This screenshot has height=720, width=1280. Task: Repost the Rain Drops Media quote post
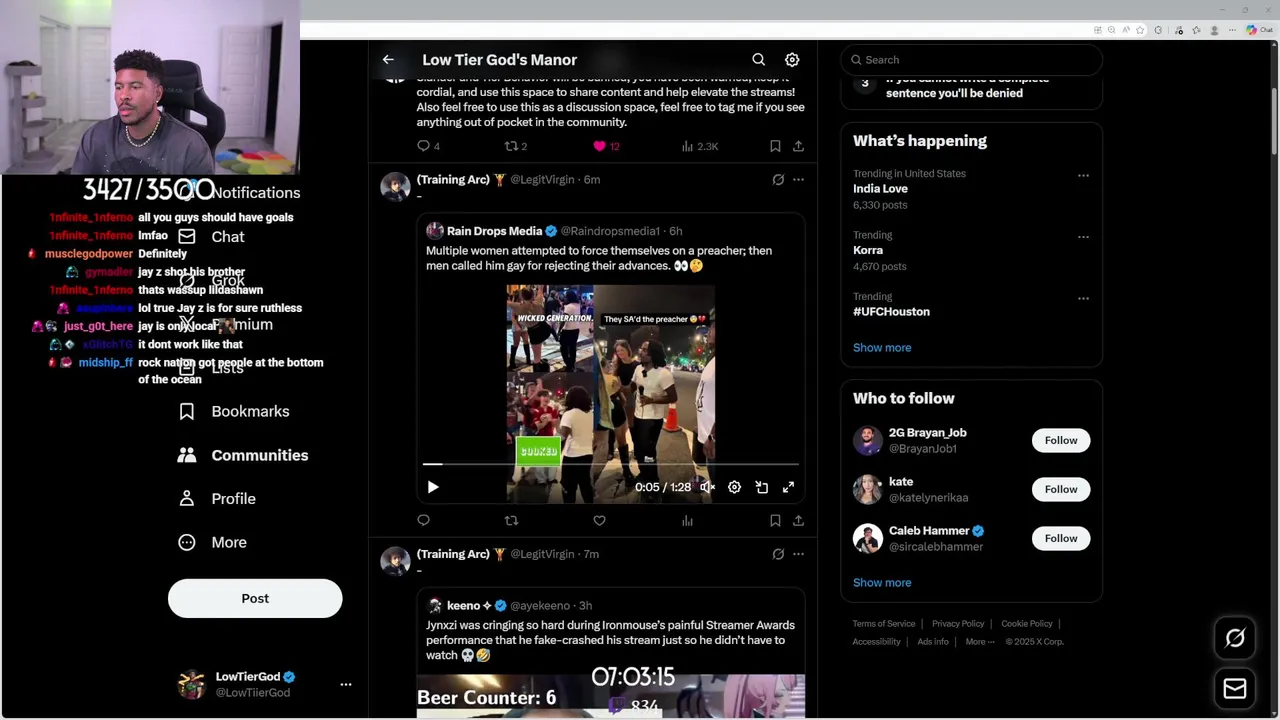(x=512, y=520)
